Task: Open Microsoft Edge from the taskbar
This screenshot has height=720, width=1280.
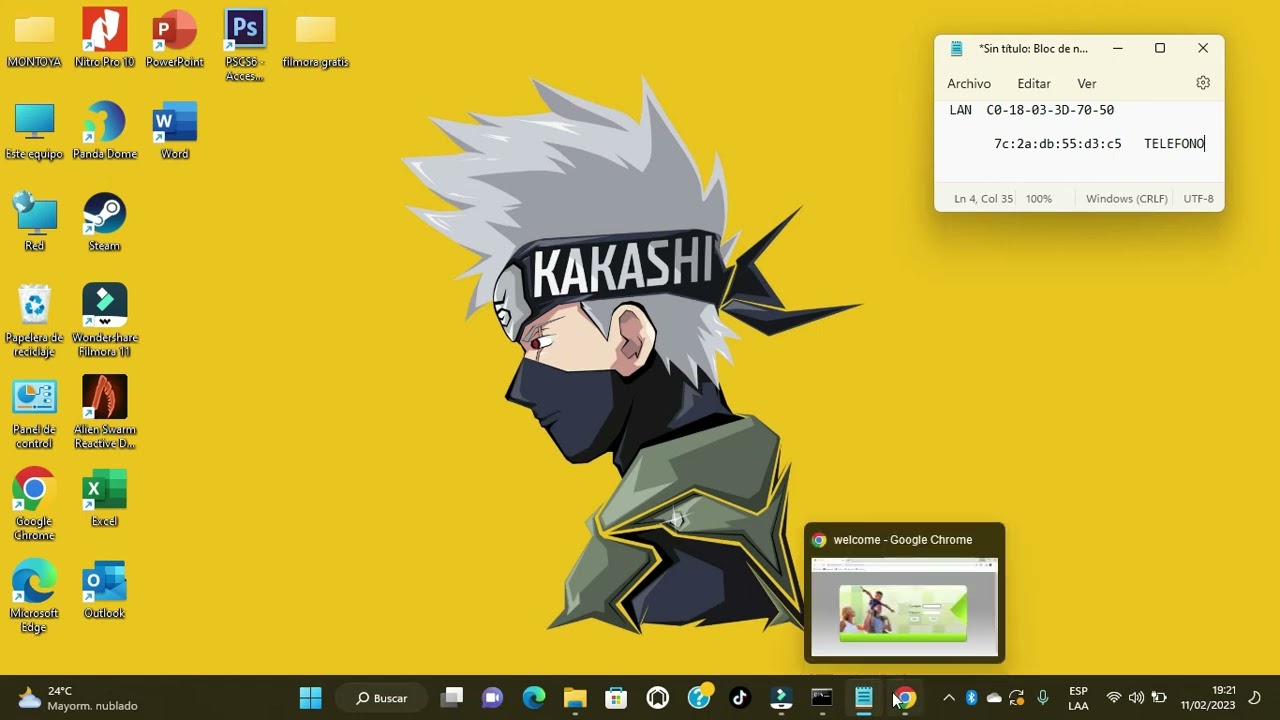Action: tap(534, 698)
